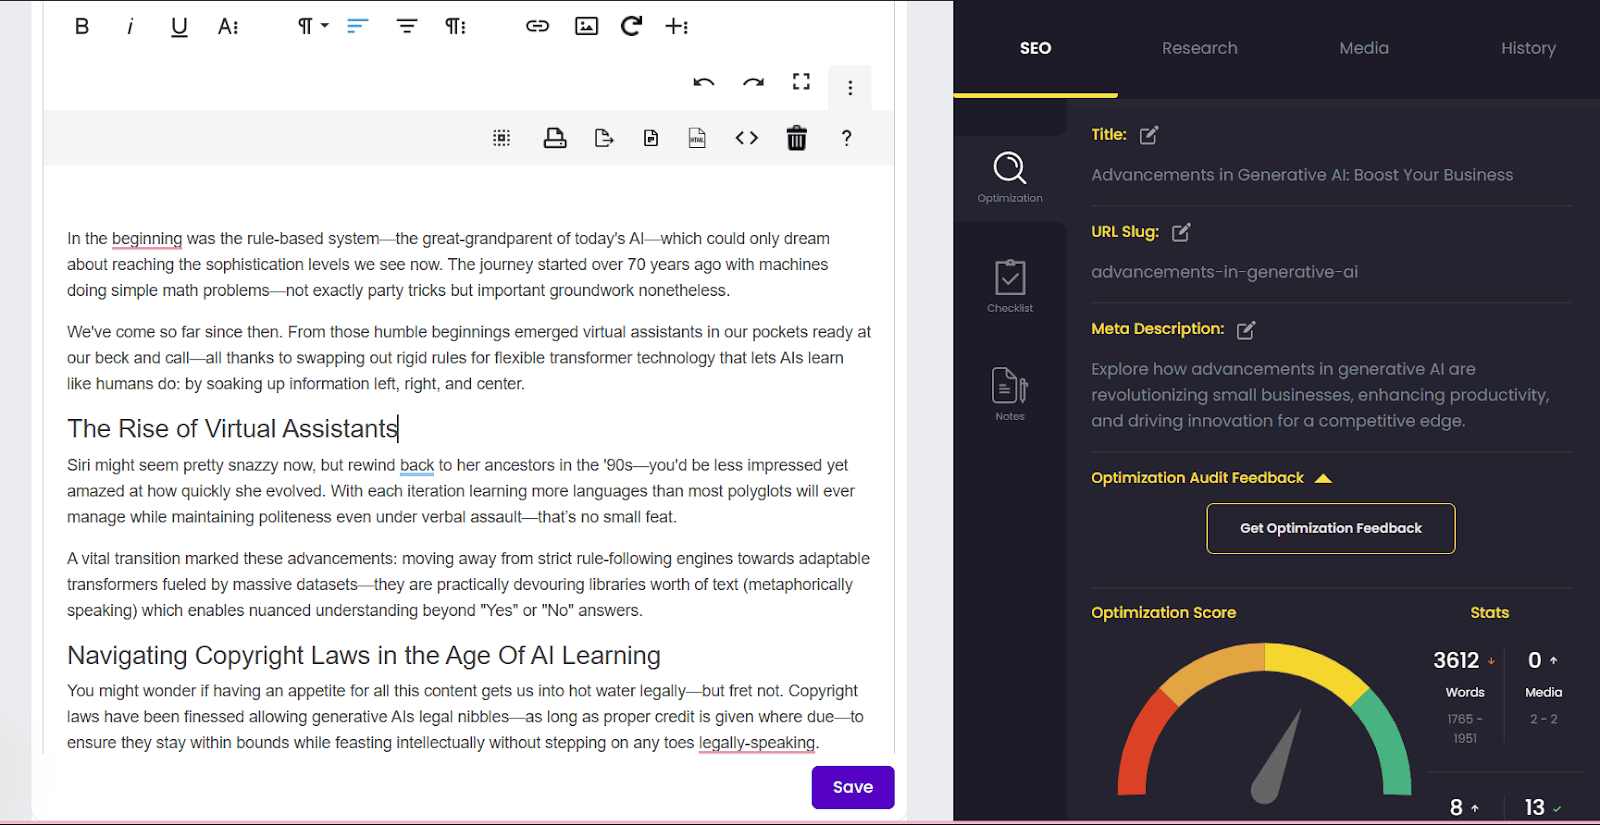Viewport: 1600px width, 825px height.
Task: Click the title text Advancements in Generative AI
Action: point(1302,175)
